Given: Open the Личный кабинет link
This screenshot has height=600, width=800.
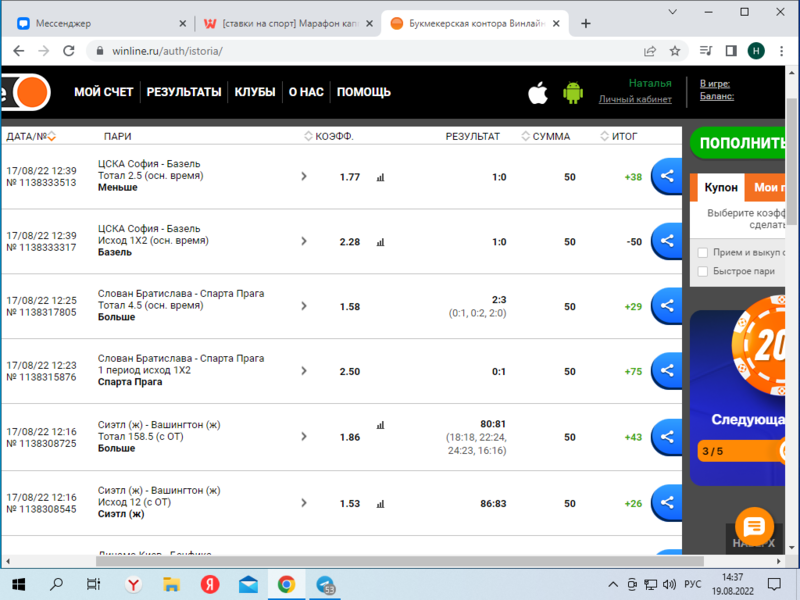Looking at the screenshot, I should (x=635, y=99).
